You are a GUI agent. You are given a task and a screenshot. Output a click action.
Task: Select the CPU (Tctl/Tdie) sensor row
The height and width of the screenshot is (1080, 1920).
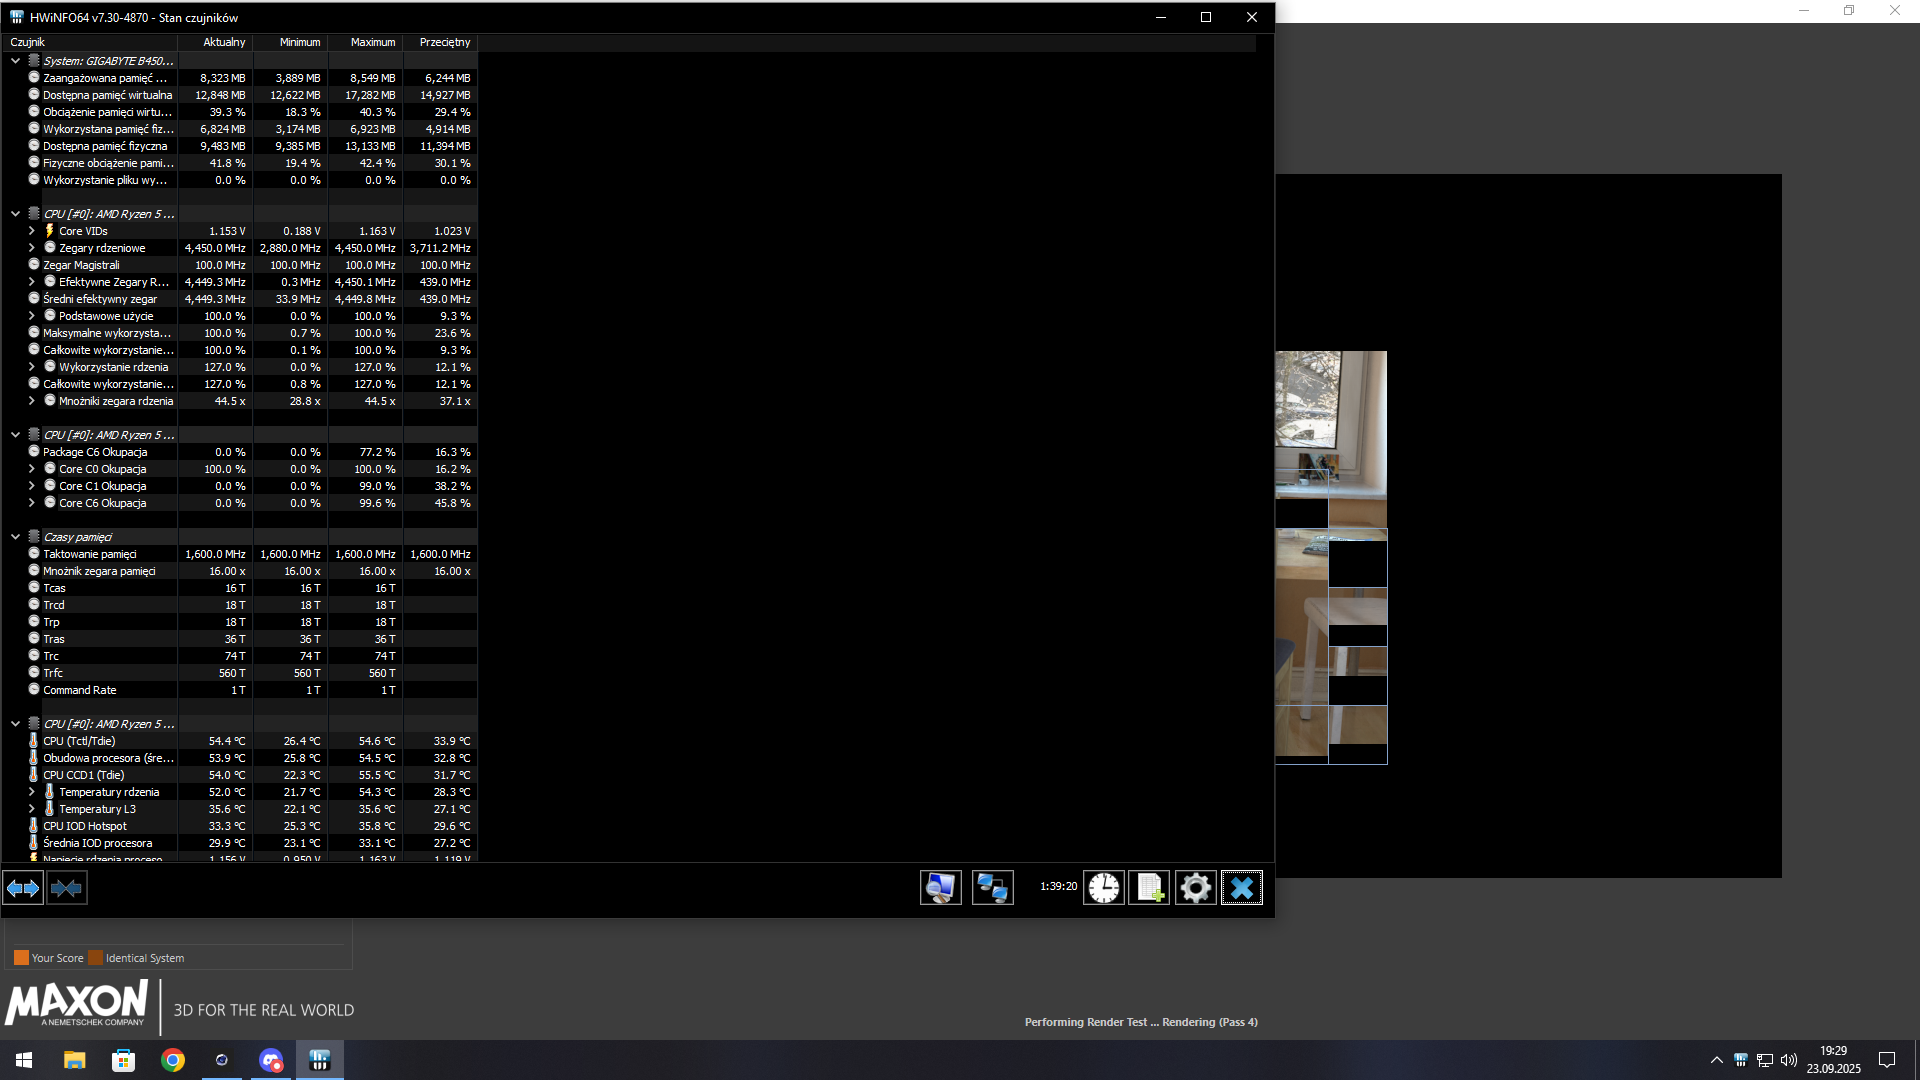click(80, 741)
